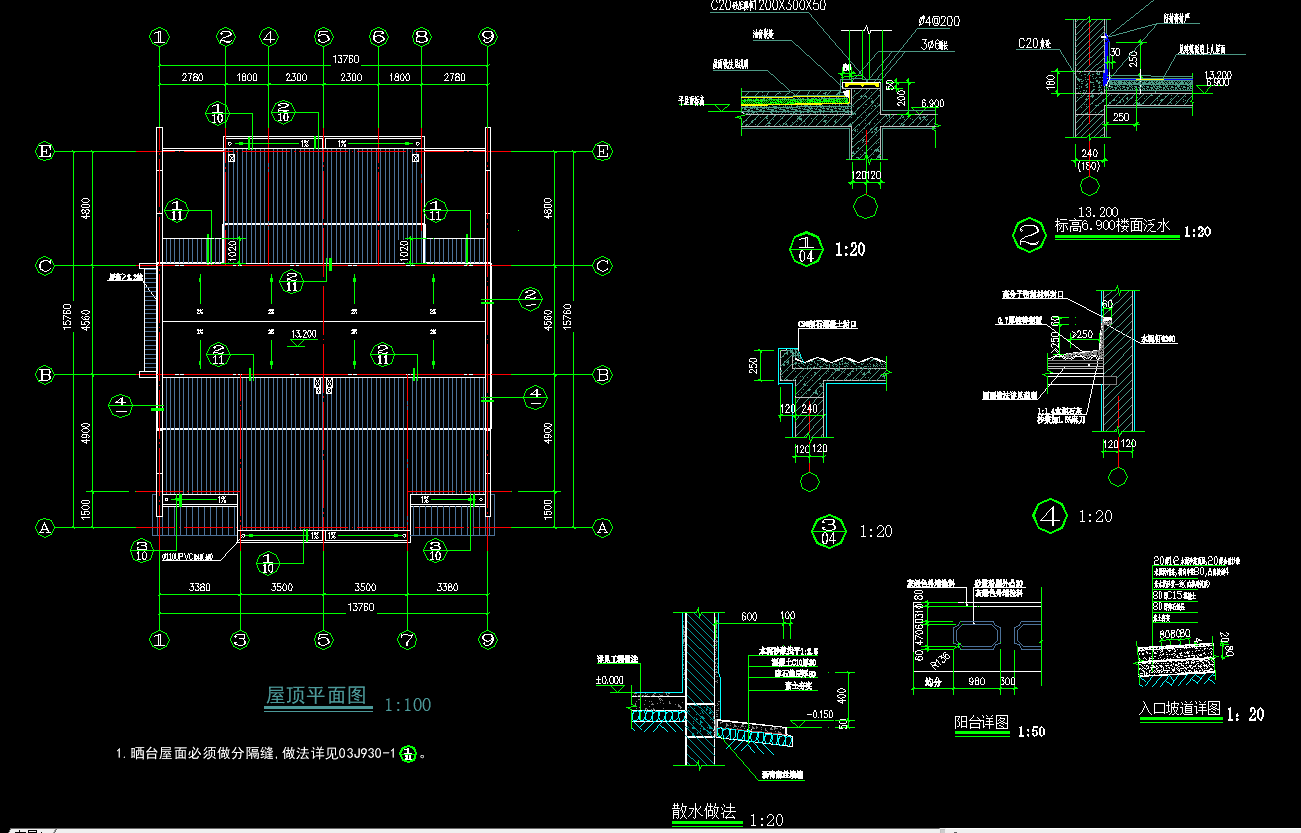
Task: Click the 阳台详图 title text
Action: coord(980,724)
